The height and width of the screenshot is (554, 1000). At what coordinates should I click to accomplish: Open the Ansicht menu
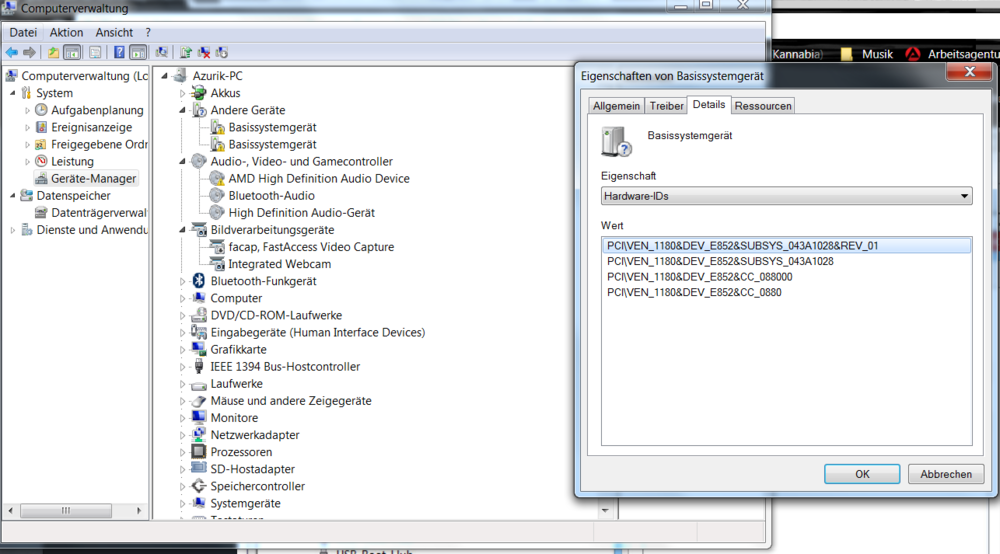click(x=115, y=33)
